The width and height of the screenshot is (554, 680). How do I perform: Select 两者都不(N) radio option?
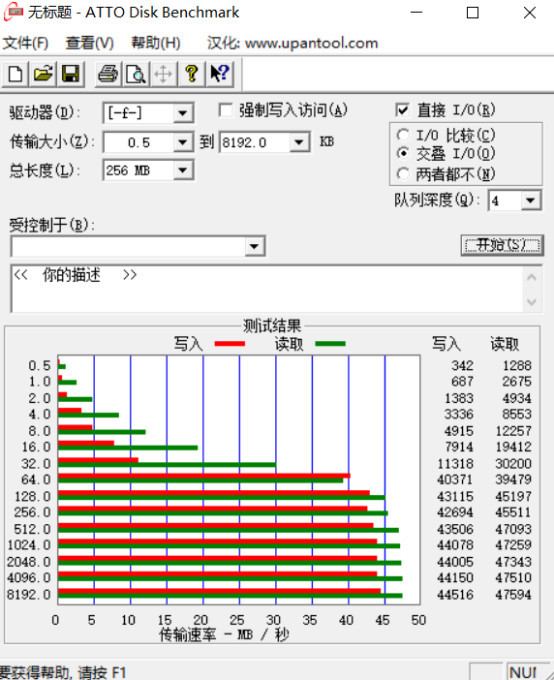(403, 174)
